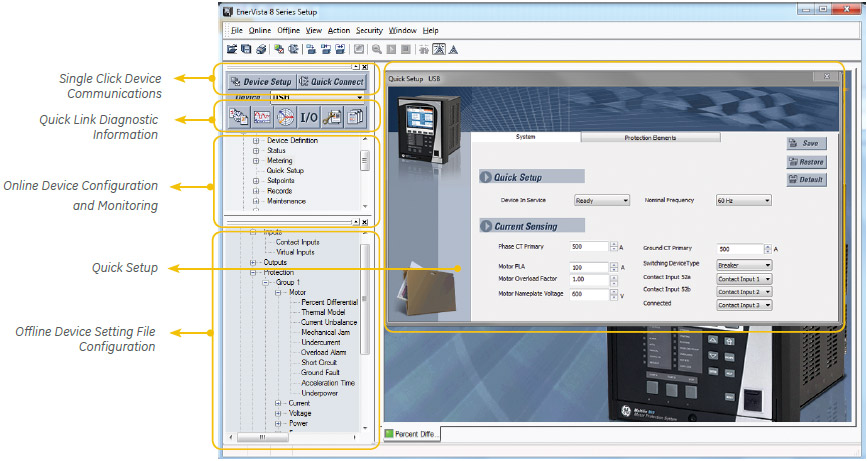This screenshot has width=867, height=461.
Task: Click the boxed transmission tower toolbar icon
Action: (x=438, y=49)
